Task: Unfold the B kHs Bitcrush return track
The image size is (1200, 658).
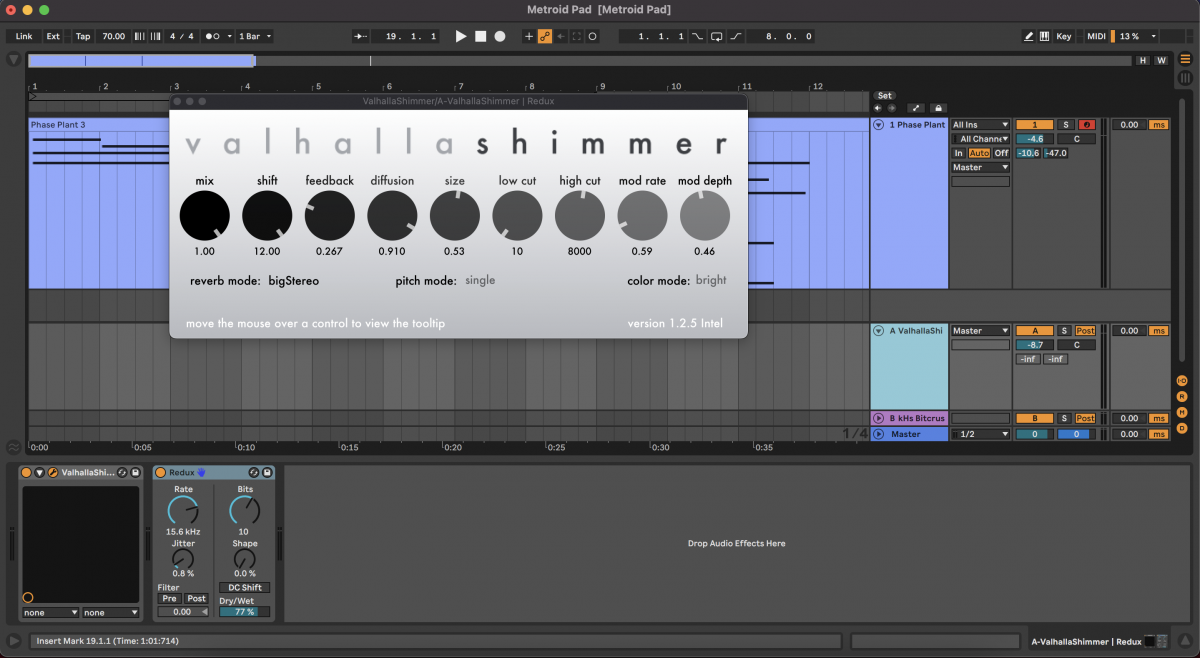Action: point(879,419)
